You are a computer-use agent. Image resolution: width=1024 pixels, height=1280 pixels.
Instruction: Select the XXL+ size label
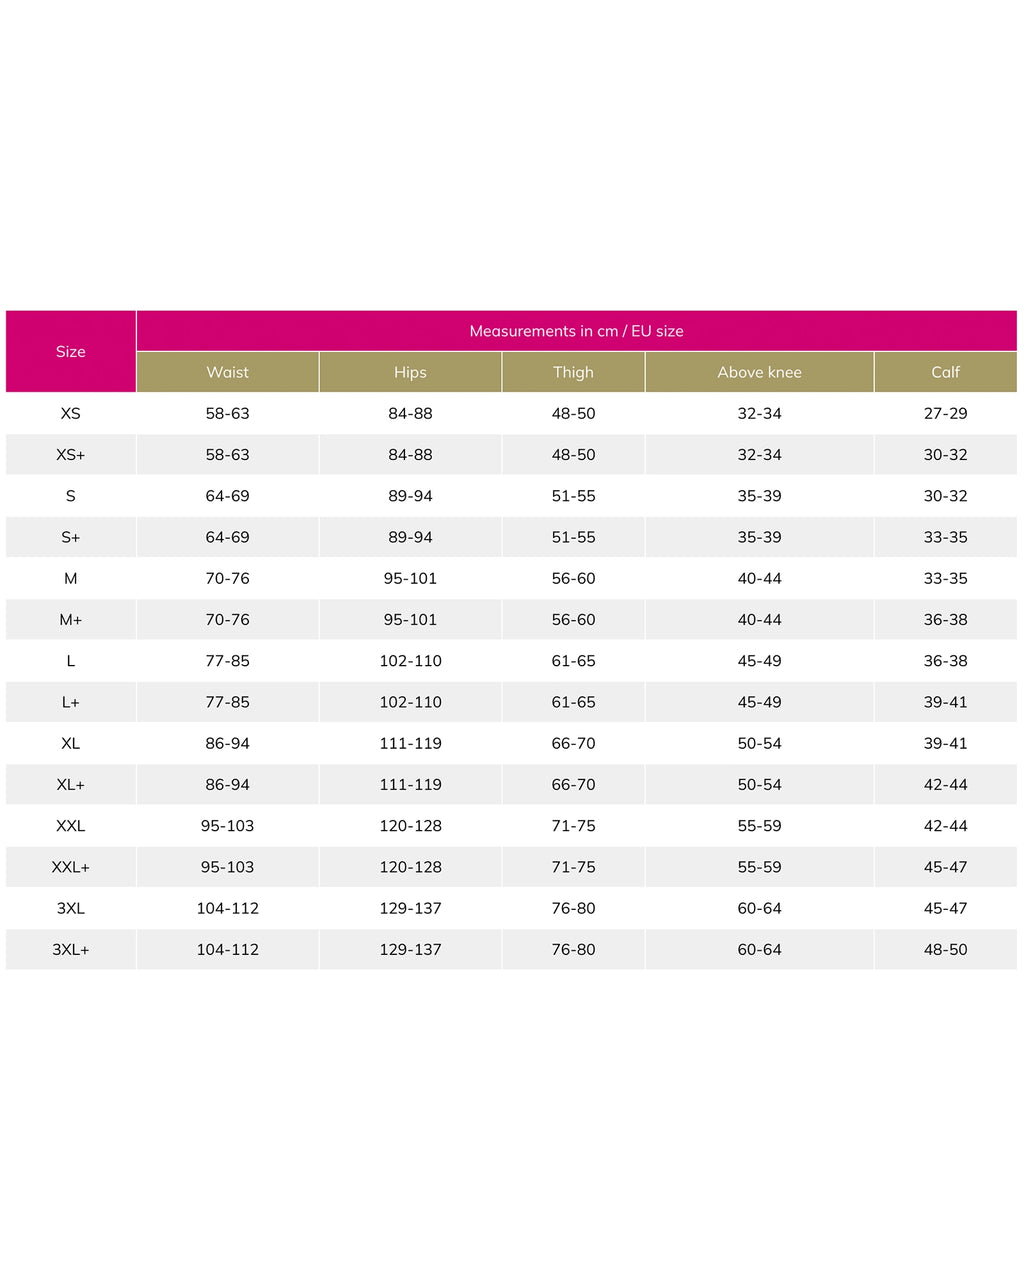[71, 867]
